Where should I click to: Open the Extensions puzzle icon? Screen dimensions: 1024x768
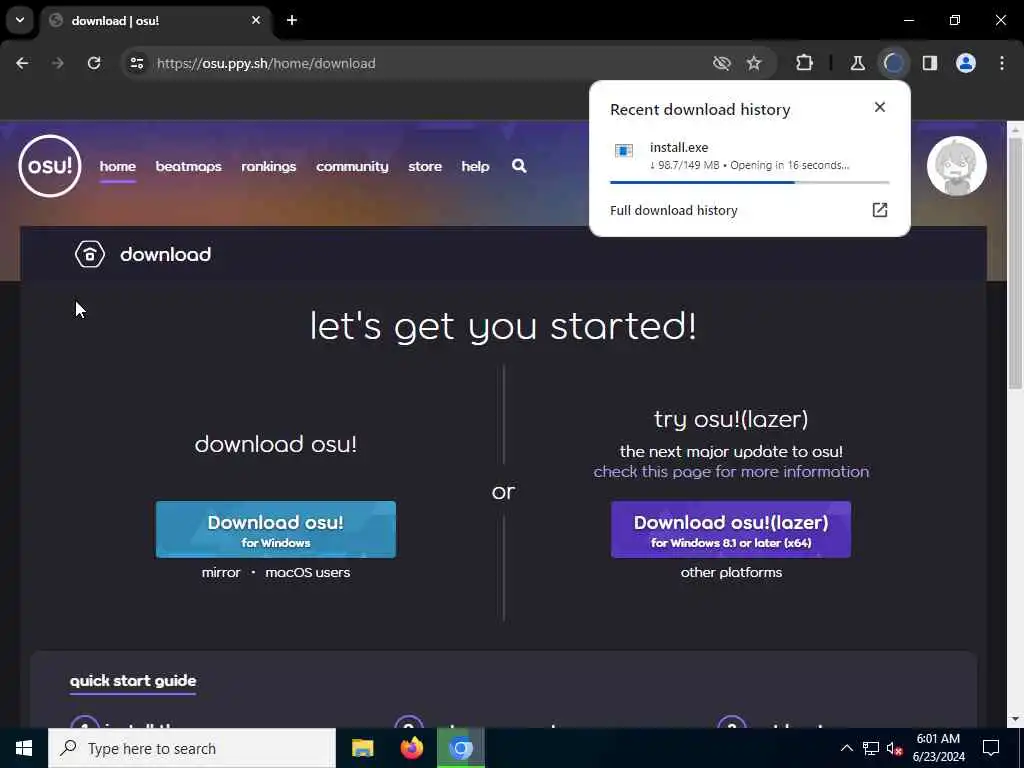point(805,63)
